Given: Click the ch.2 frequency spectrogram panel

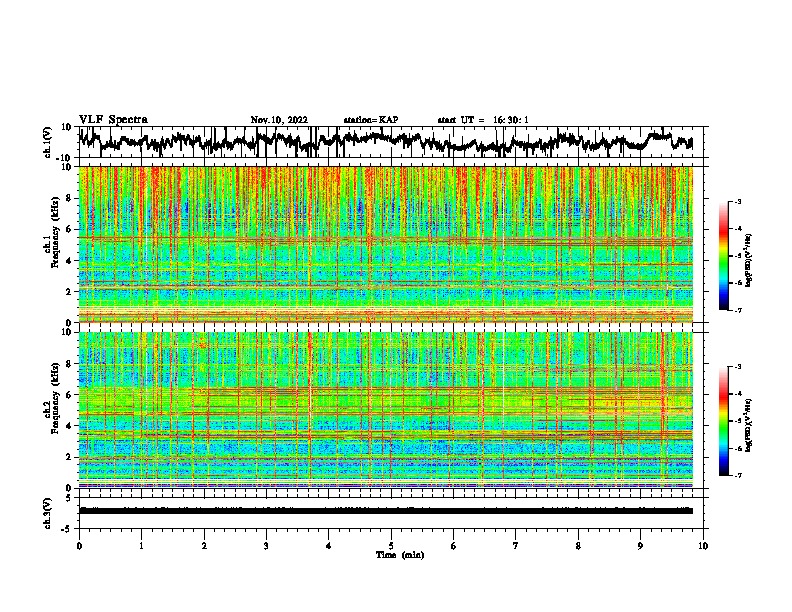Looking at the screenshot, I should point(385,410).
